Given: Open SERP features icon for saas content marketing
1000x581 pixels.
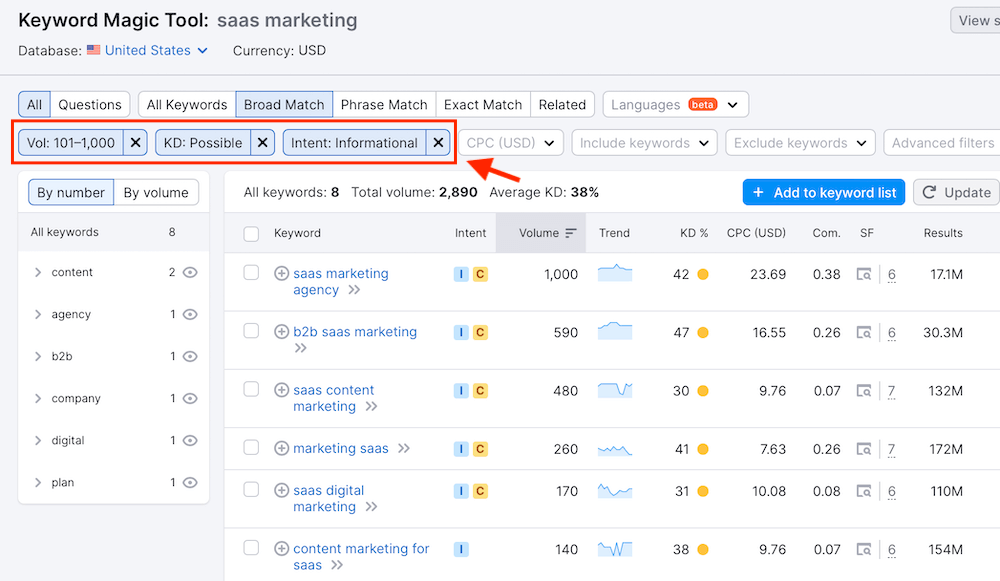Looking at the screenshot, I should point(864,391).
